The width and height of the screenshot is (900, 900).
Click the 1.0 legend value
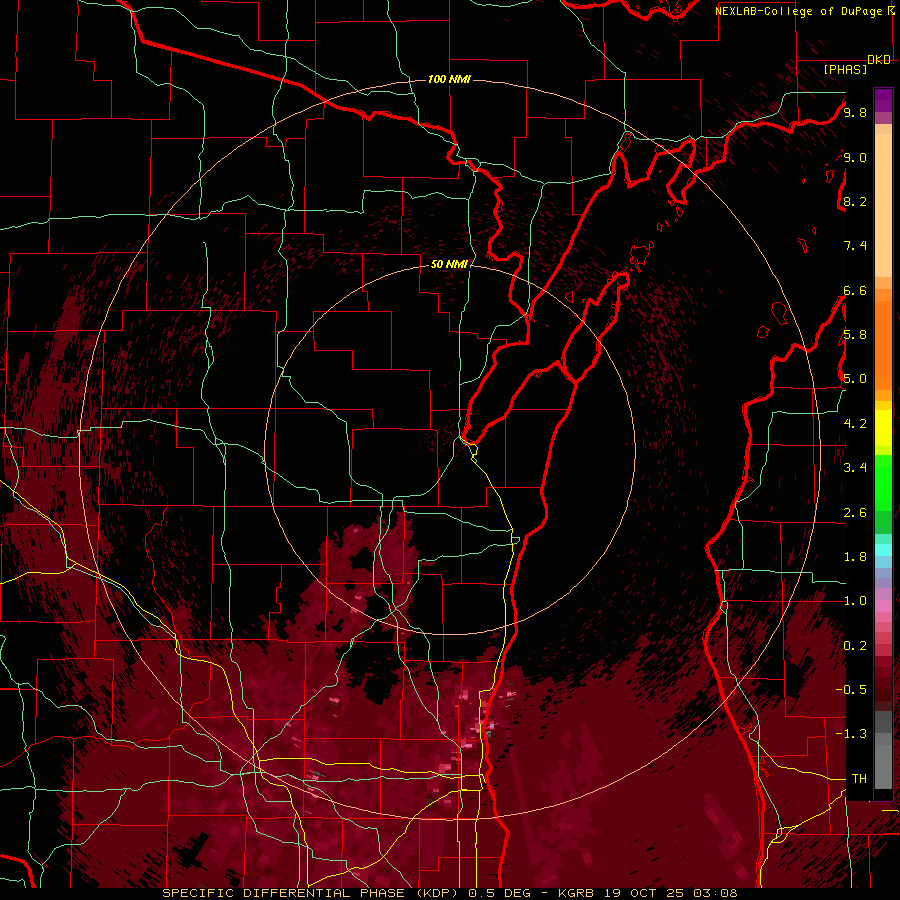(x=855, y=601)
